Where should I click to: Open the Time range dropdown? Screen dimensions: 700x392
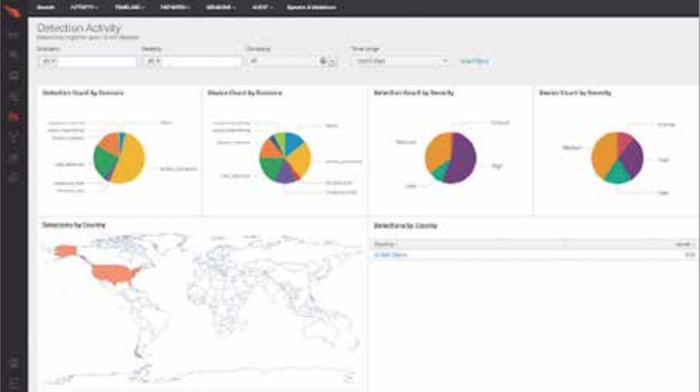tap(401, 61)
